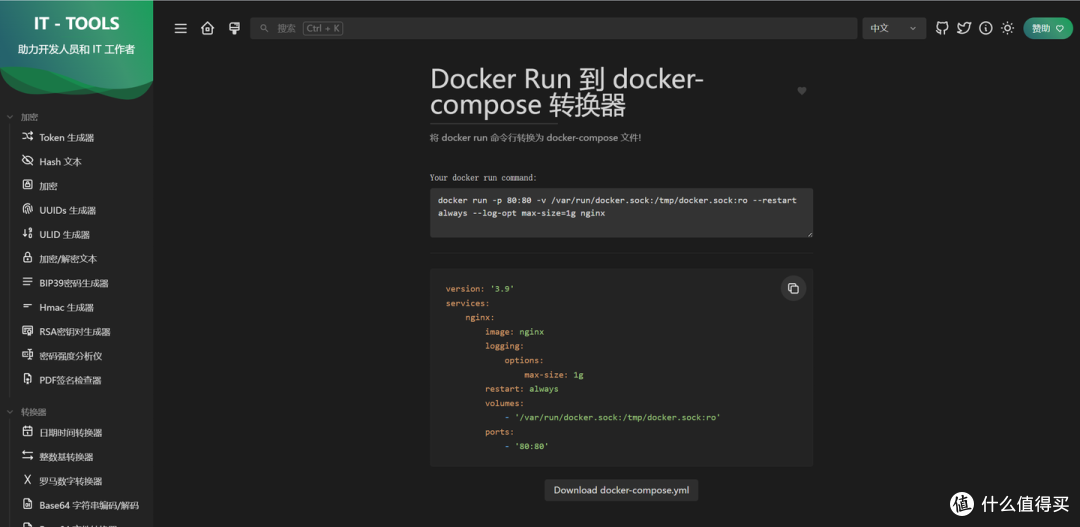The width and height of the screenshot is (1080, 527).
Task: Click the 'restart: always' line
Action: click(521, 389)
